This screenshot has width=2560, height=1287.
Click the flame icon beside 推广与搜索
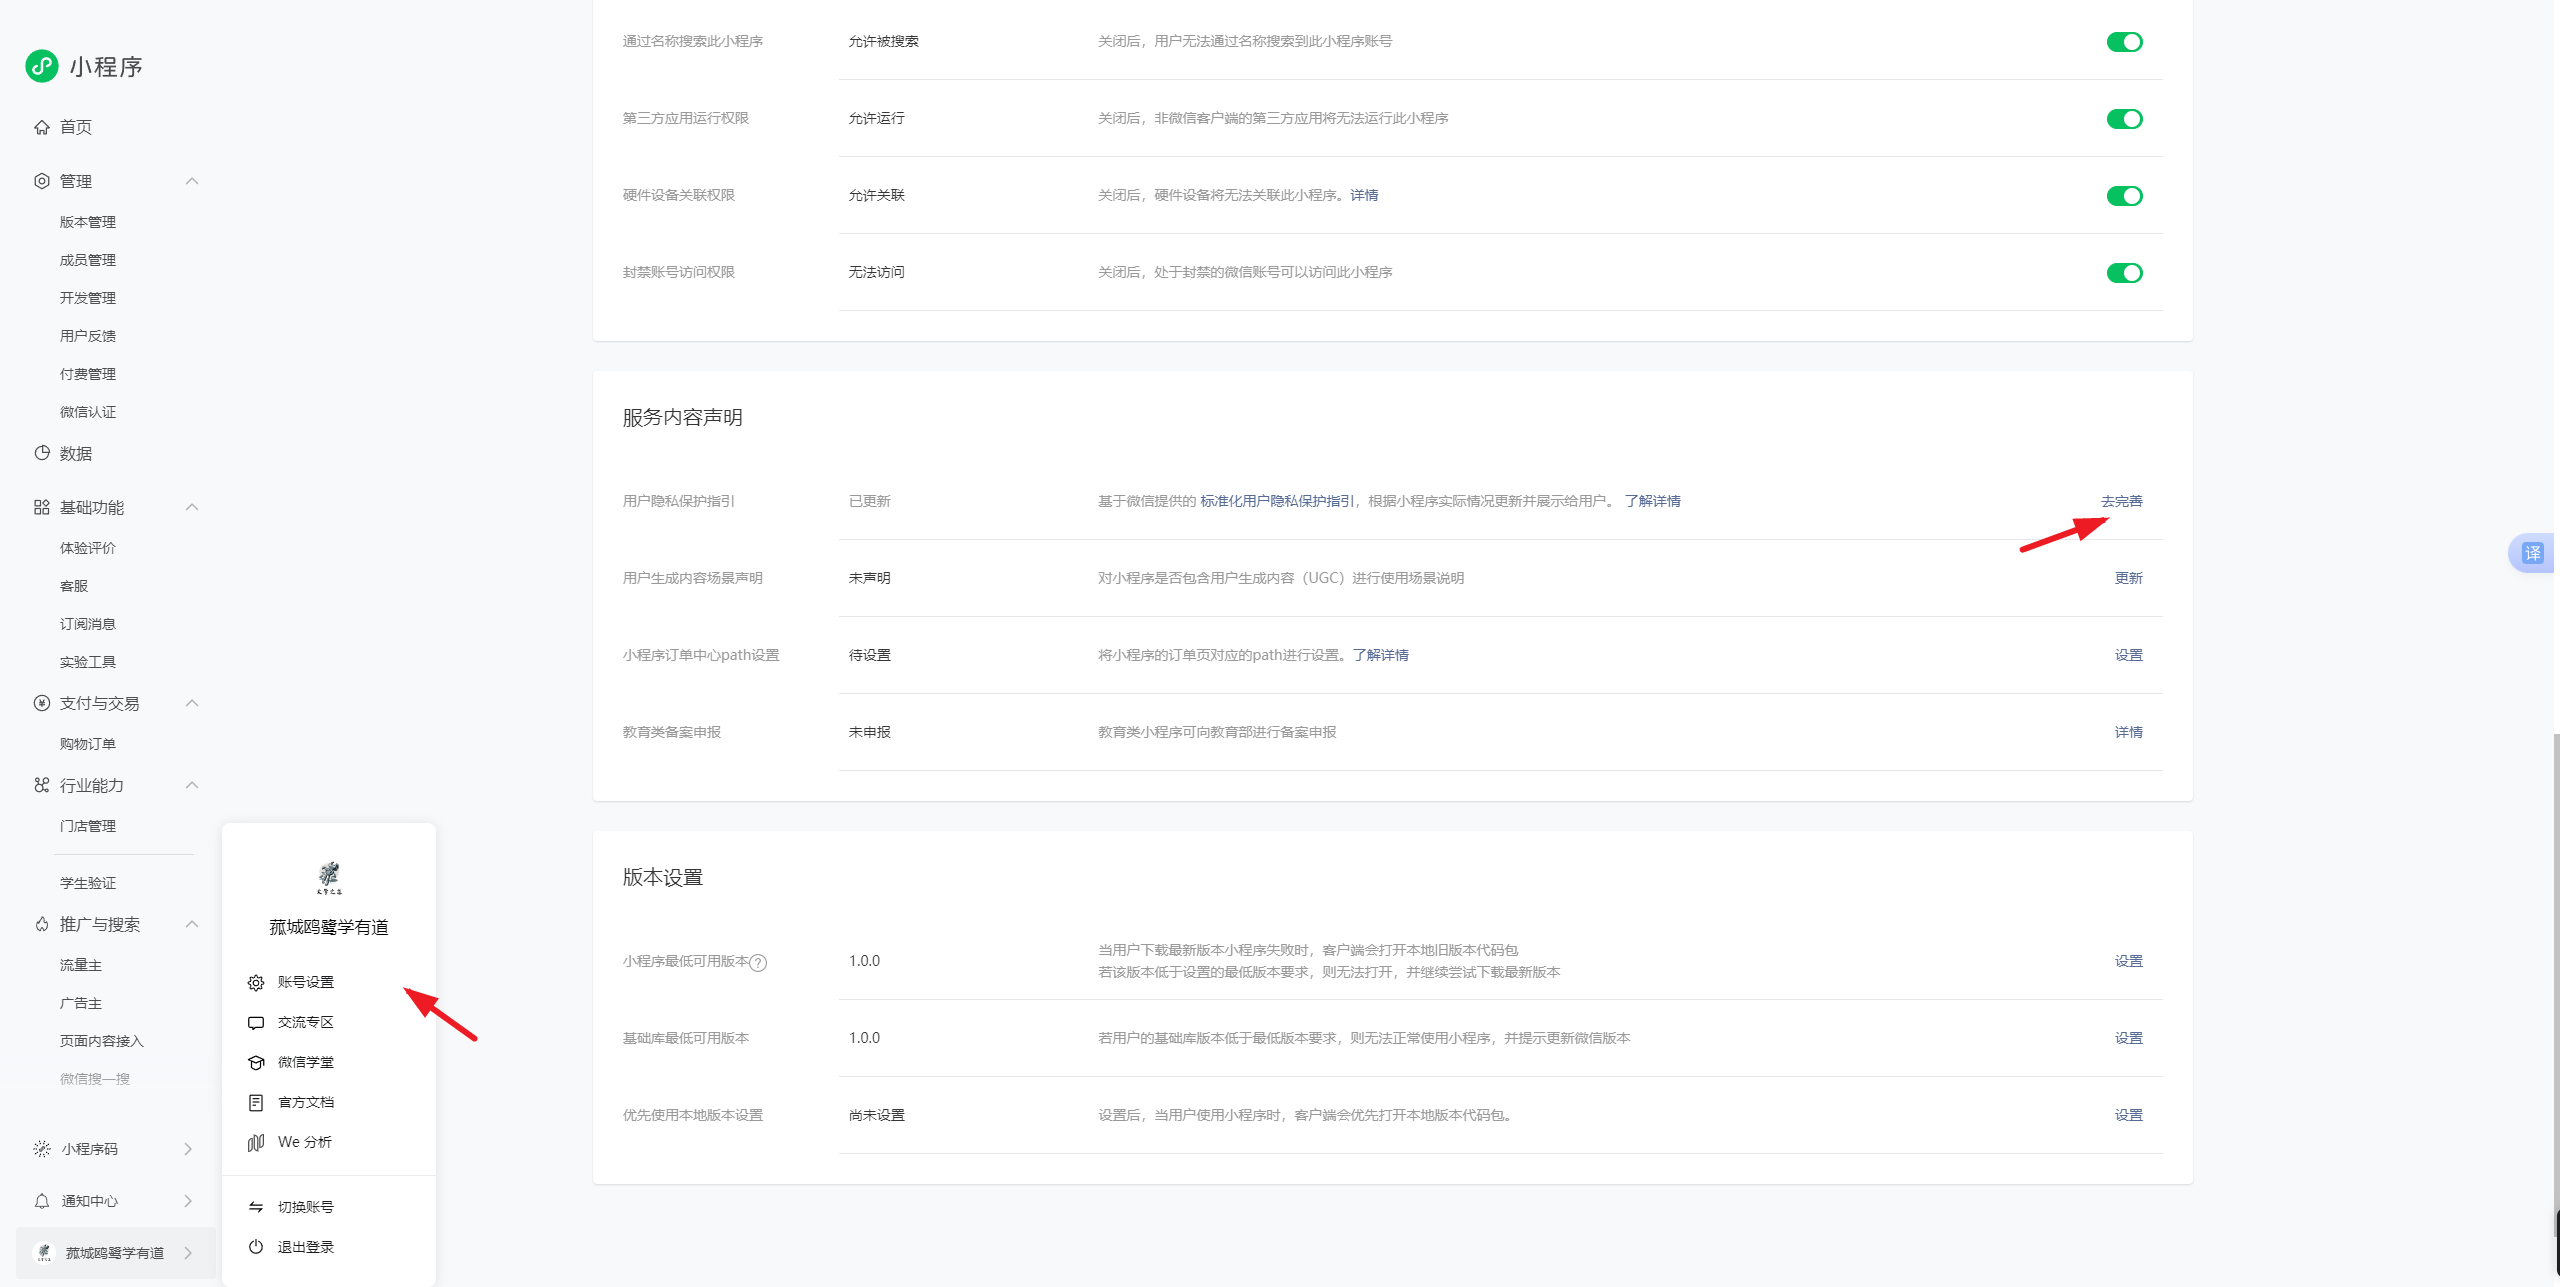click(x=42, y=924)
